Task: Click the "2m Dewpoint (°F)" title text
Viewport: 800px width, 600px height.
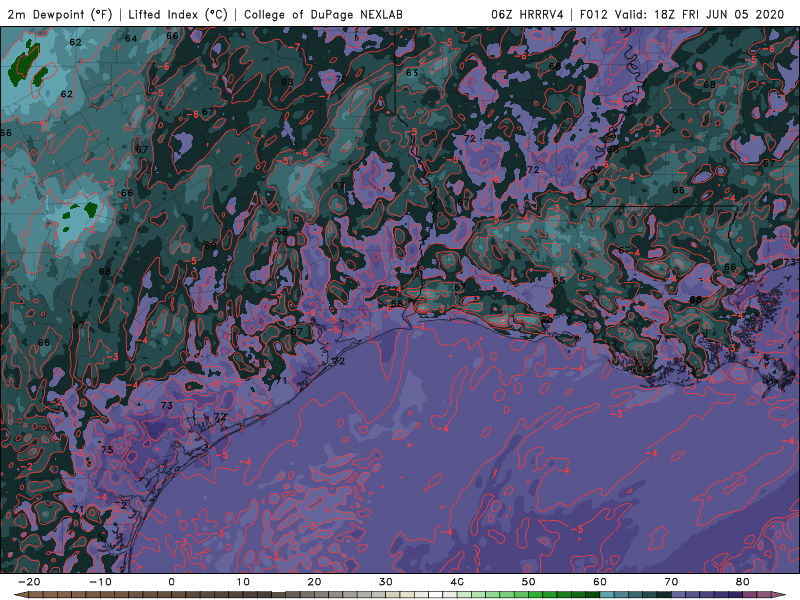Action: [x=59, y=15]
